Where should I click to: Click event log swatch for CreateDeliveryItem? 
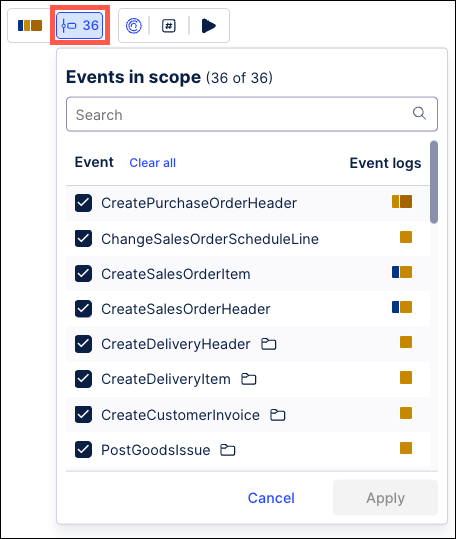[406, 377]
